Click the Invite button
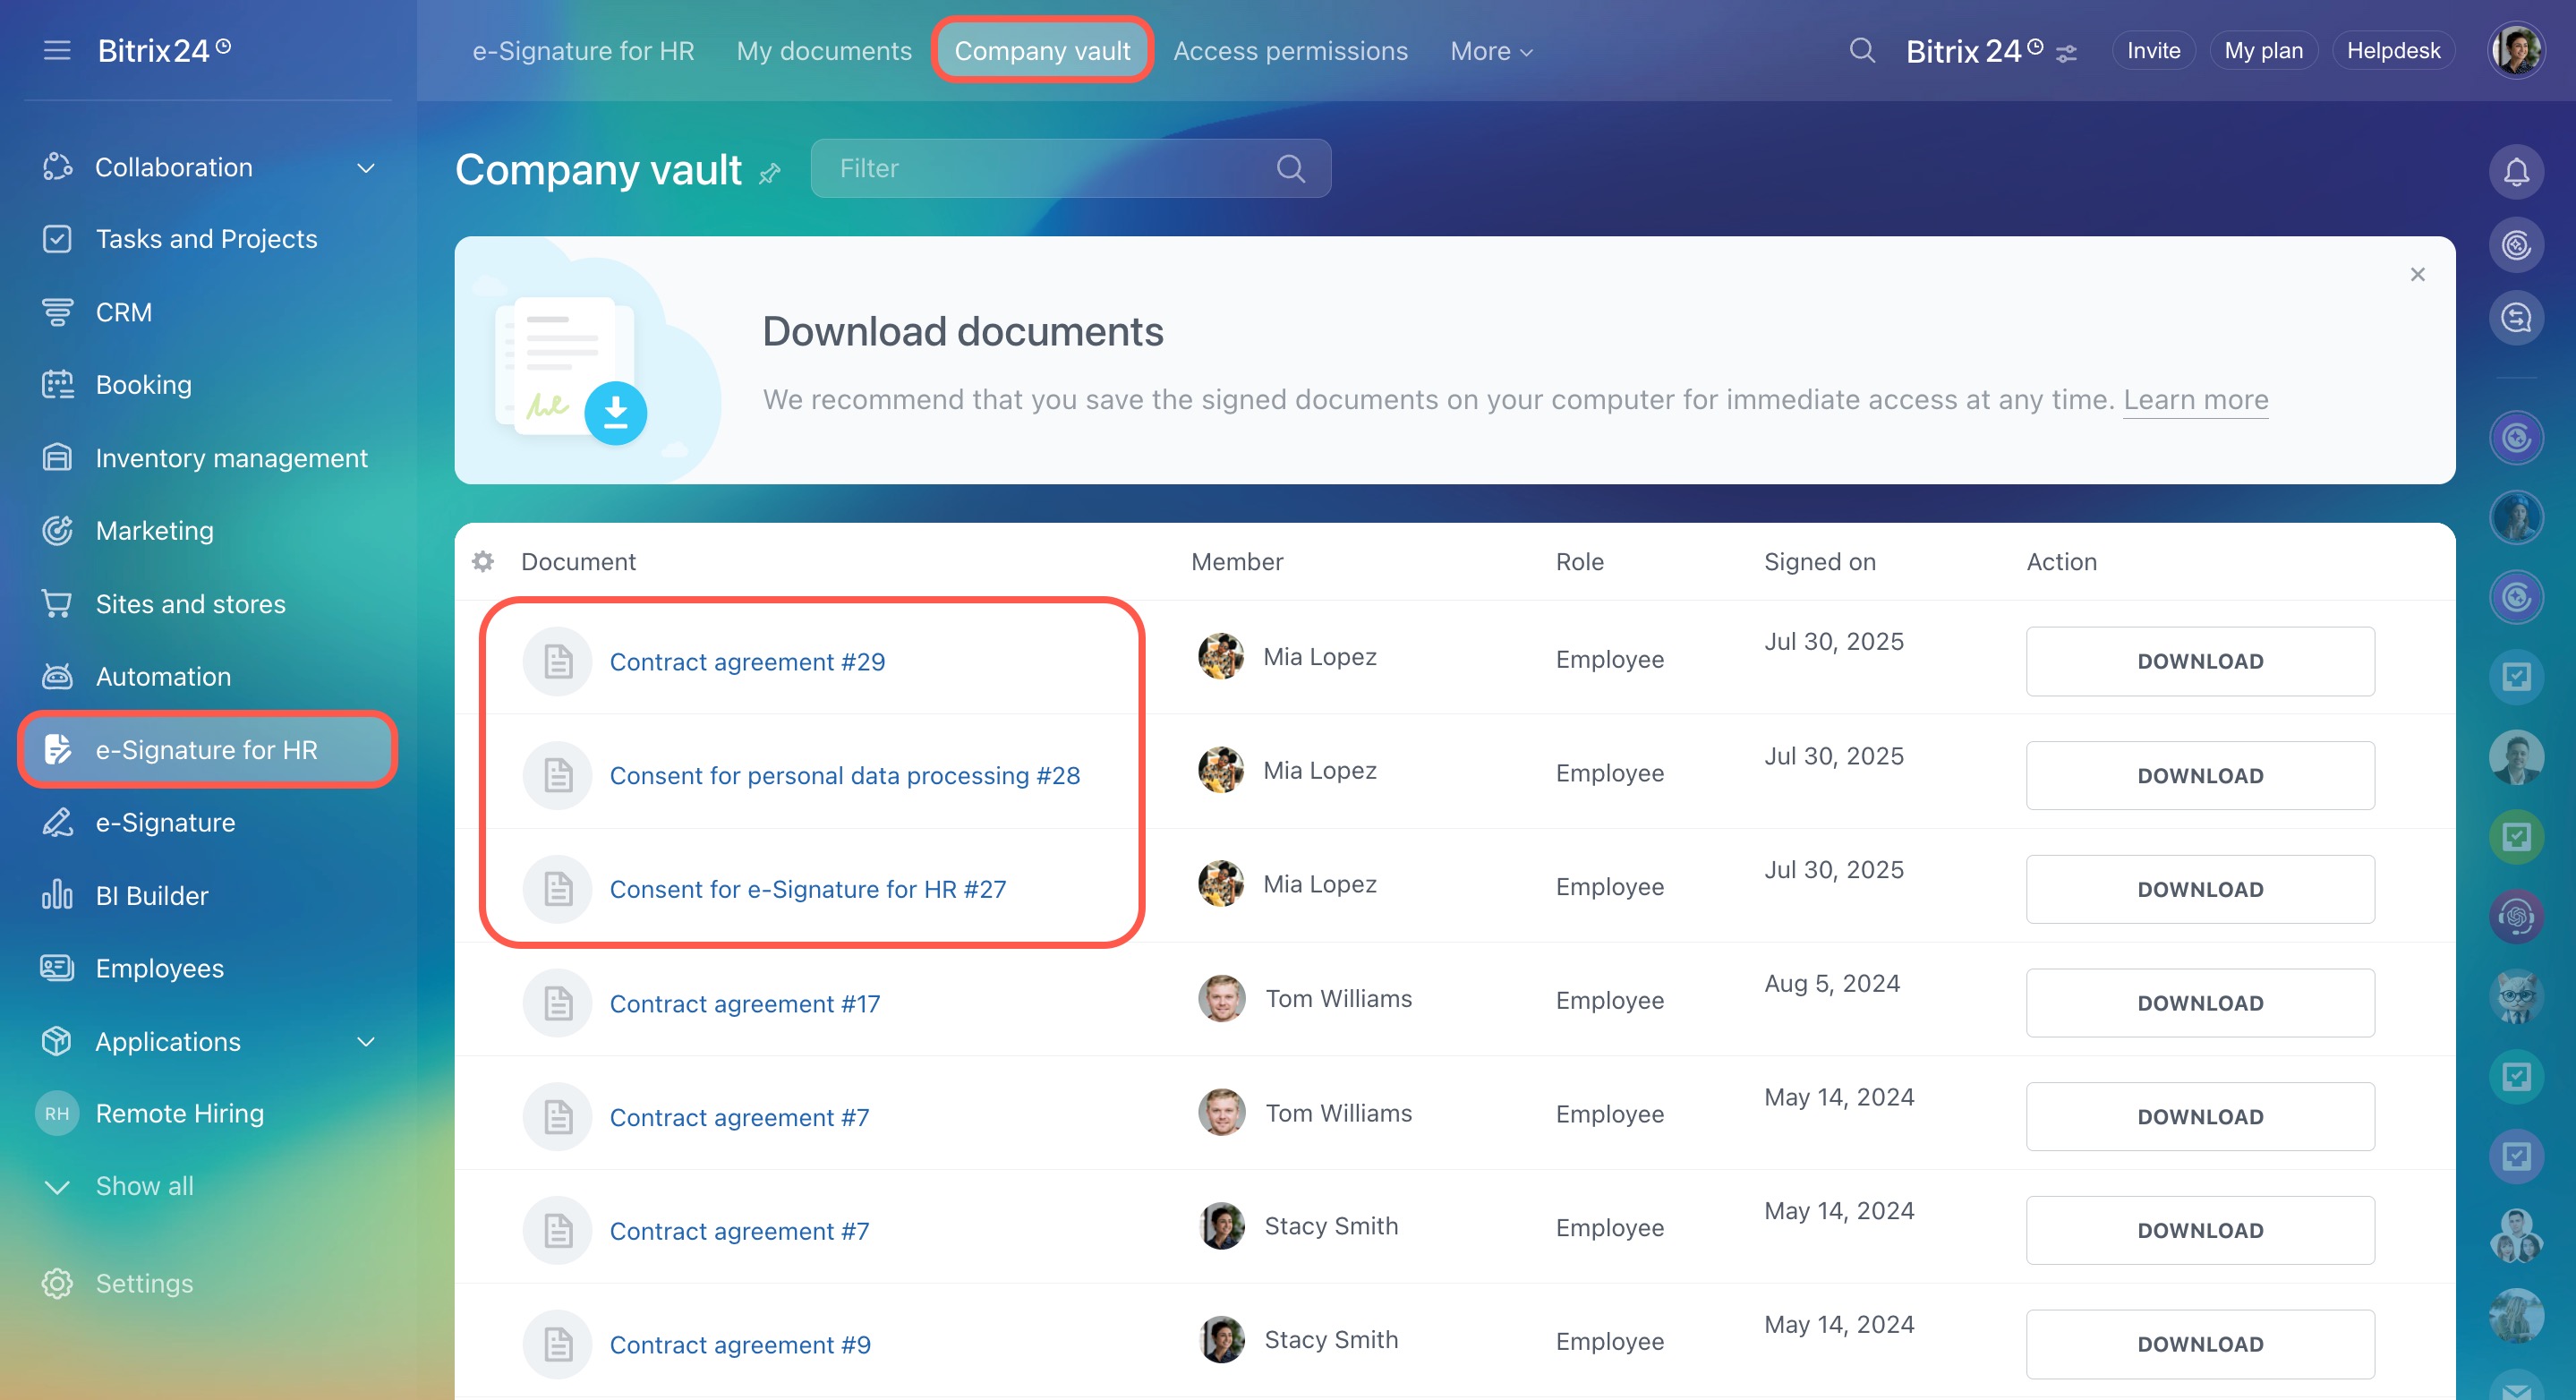The height and width of the screenshot is (1400, 2576). (x=2153, y=50)
